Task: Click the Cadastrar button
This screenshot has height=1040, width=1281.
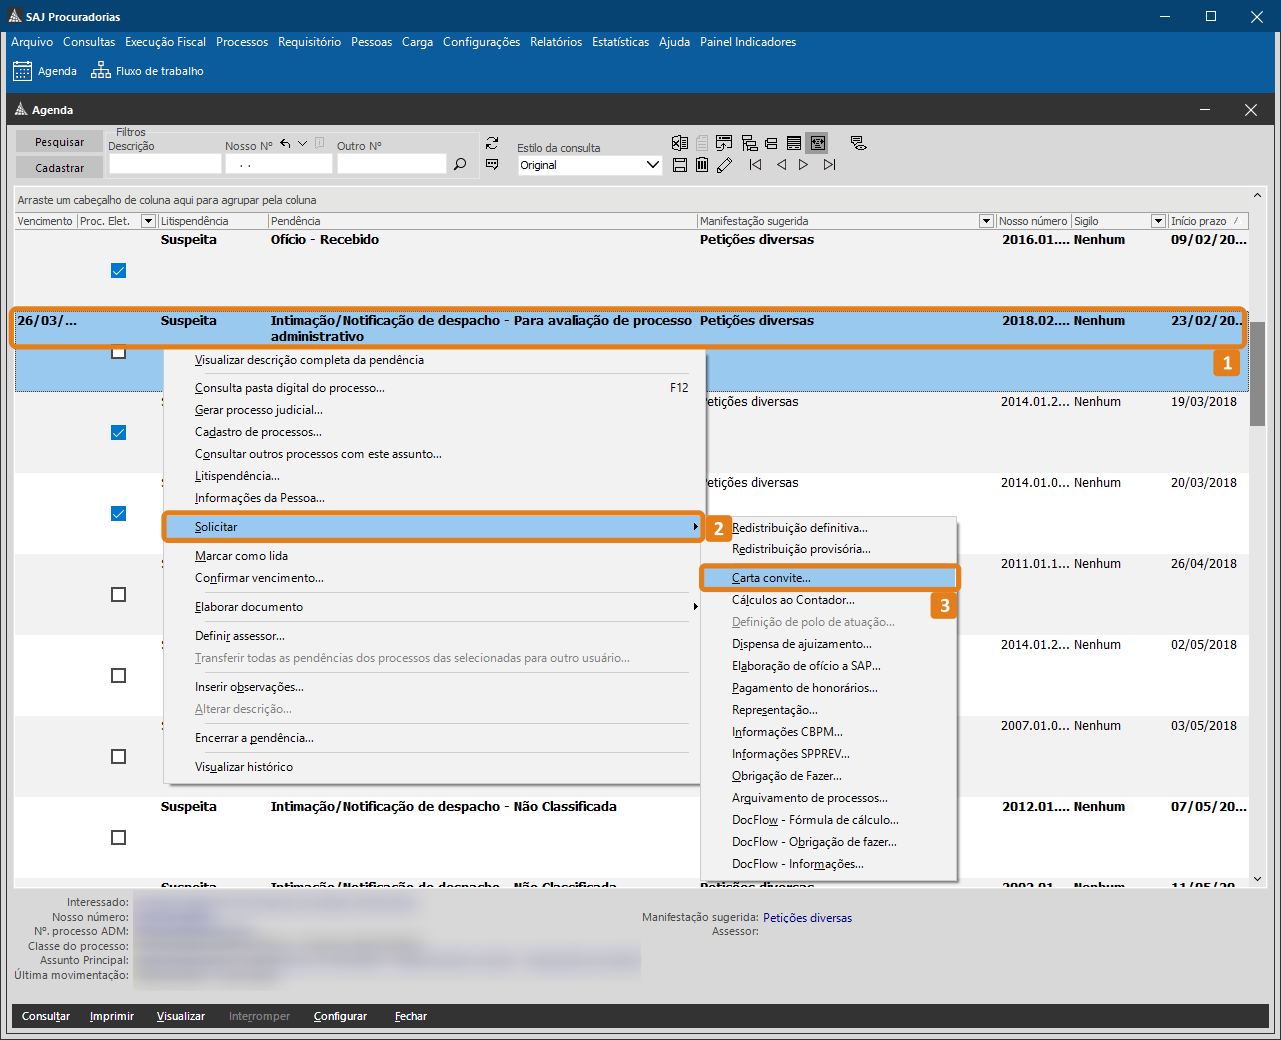Action: coord(60,168)
